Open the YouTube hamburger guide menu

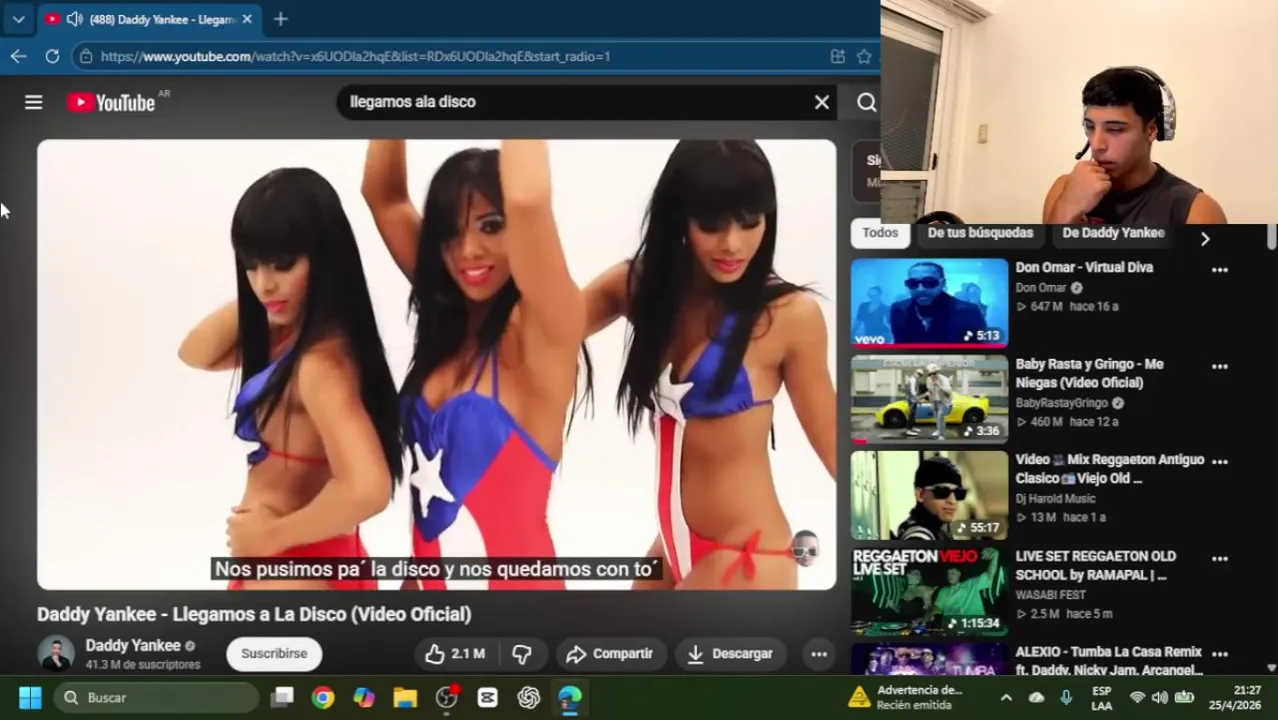pyautogui.click(x=33, y=102)
